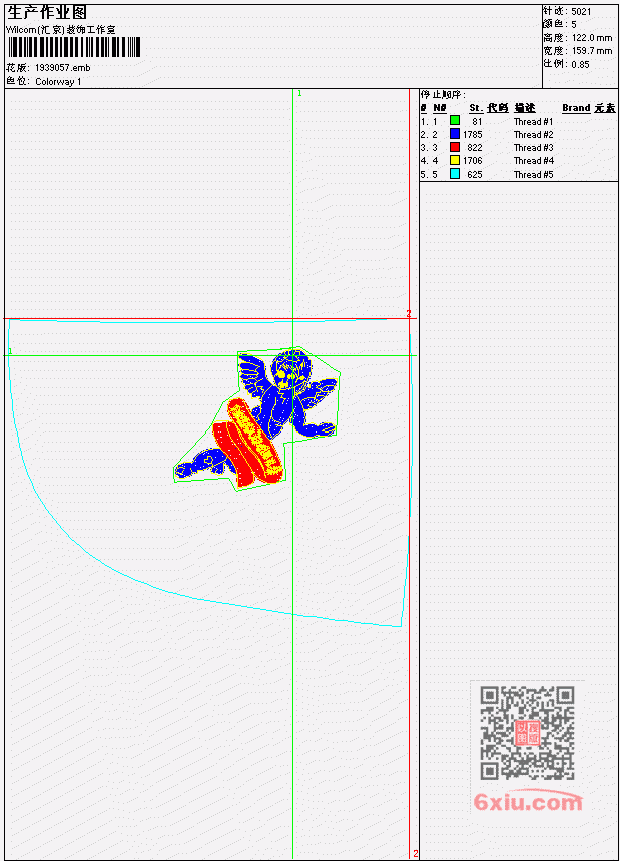Click the yellow swatch for Thread #4
Image resolution: width=620 pixels, height=861 pixels.
click(455, 160)
